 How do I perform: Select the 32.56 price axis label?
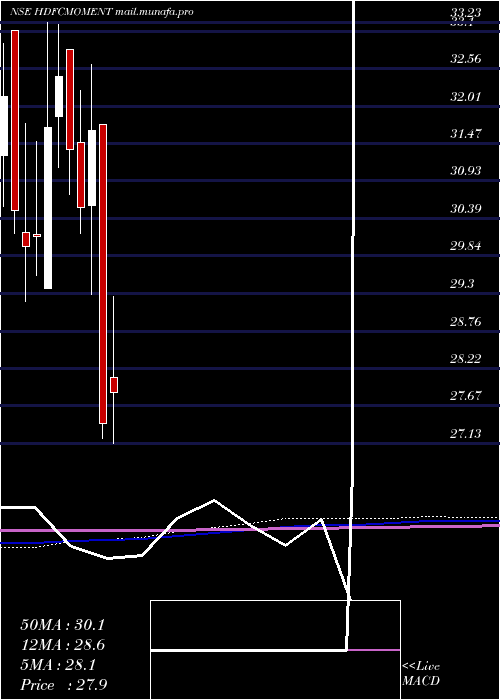pos(465,59)
